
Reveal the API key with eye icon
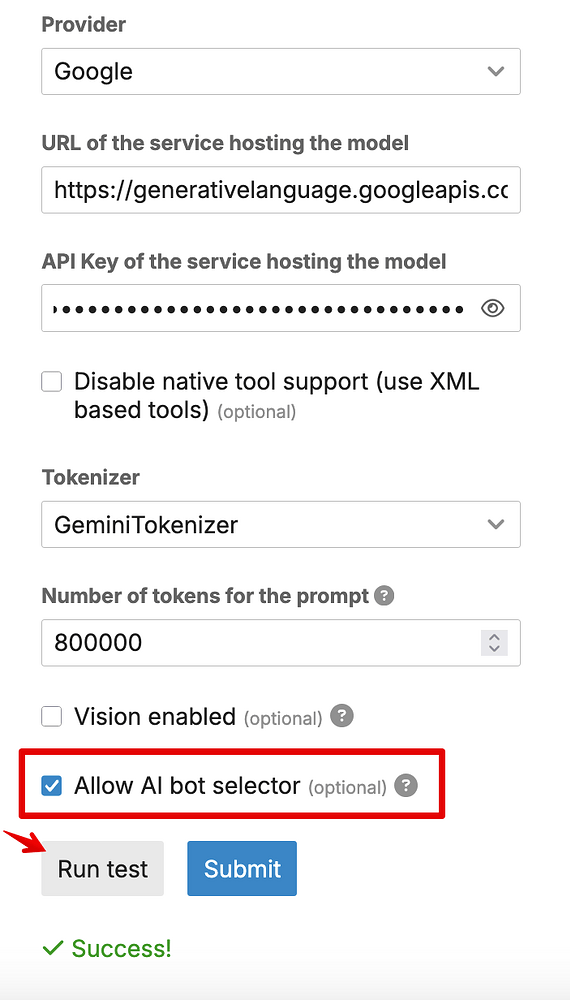click(x=492, y=309)
